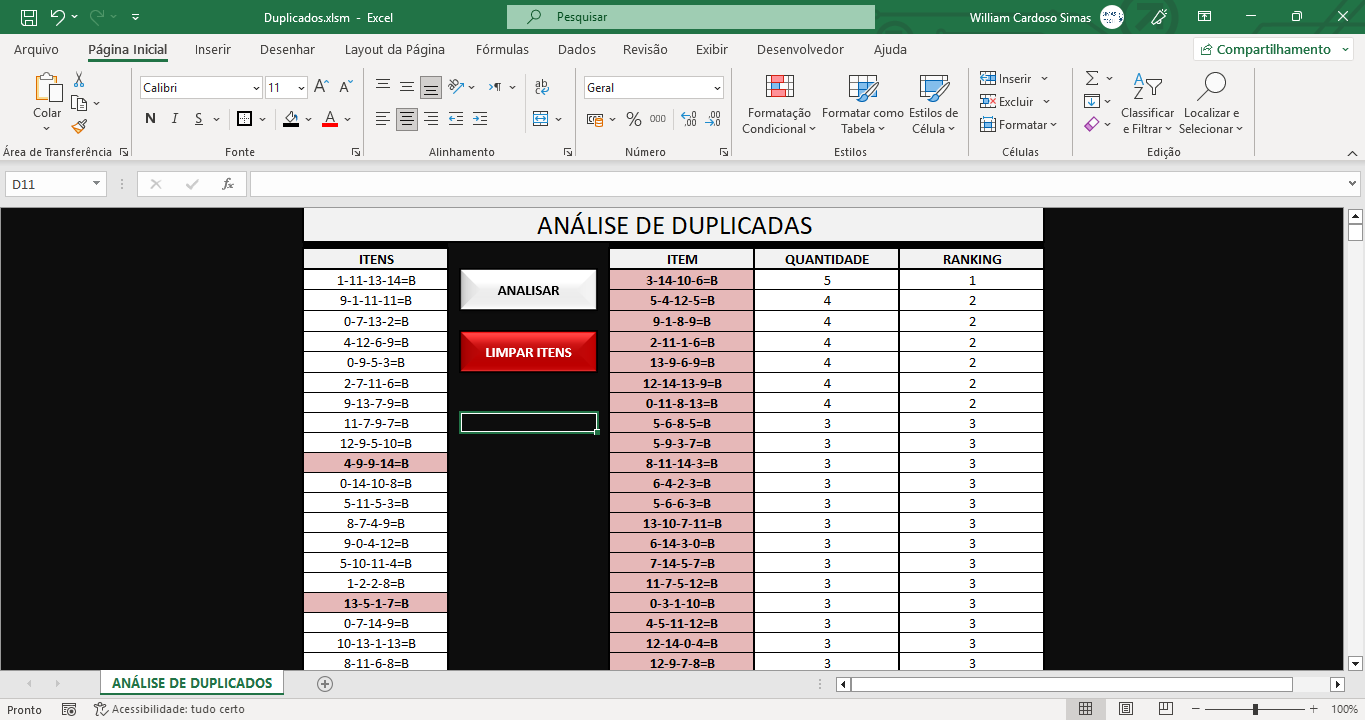
Task: Click the percent style icon
Action: point(633,119)
